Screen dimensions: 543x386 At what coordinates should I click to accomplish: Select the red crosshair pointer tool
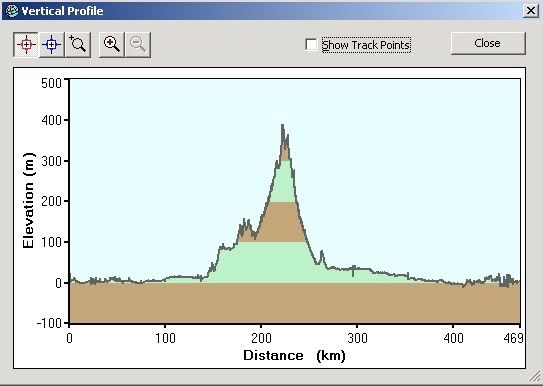coord(26,45)
